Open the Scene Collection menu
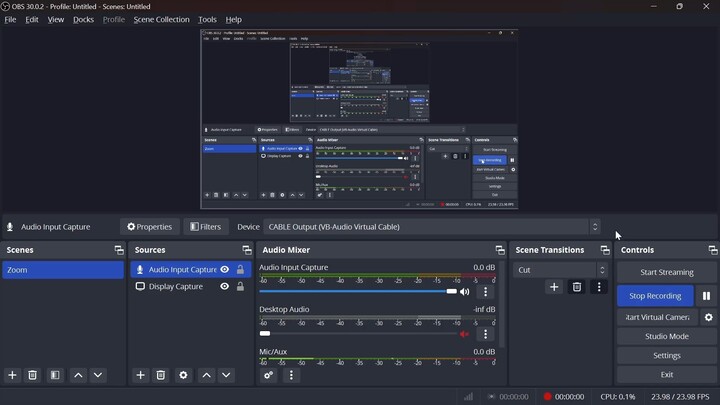 coord(161,19)
